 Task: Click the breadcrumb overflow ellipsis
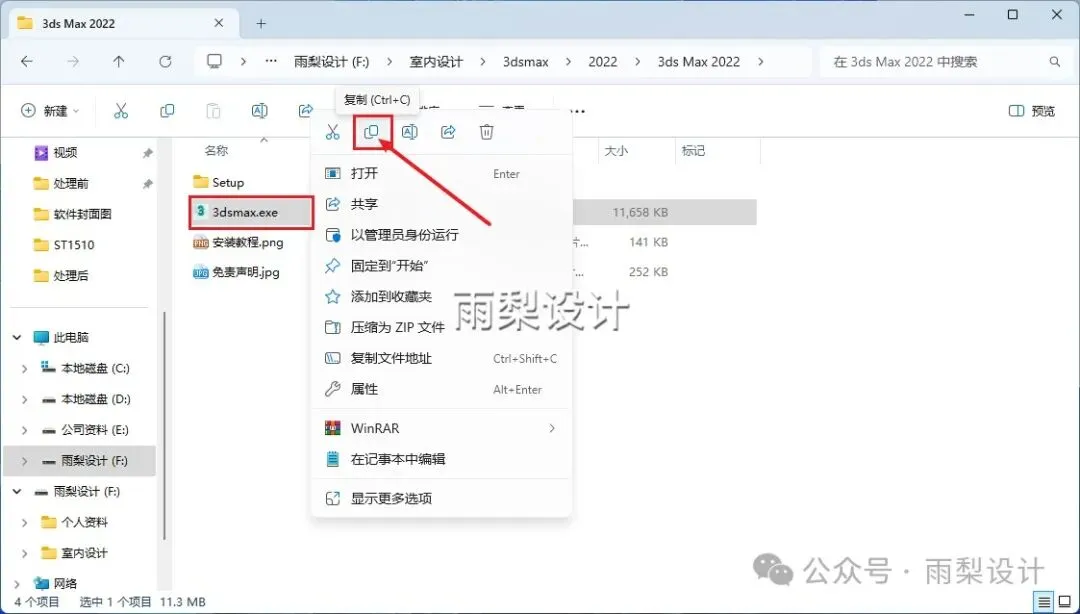(x=271, y=61)
